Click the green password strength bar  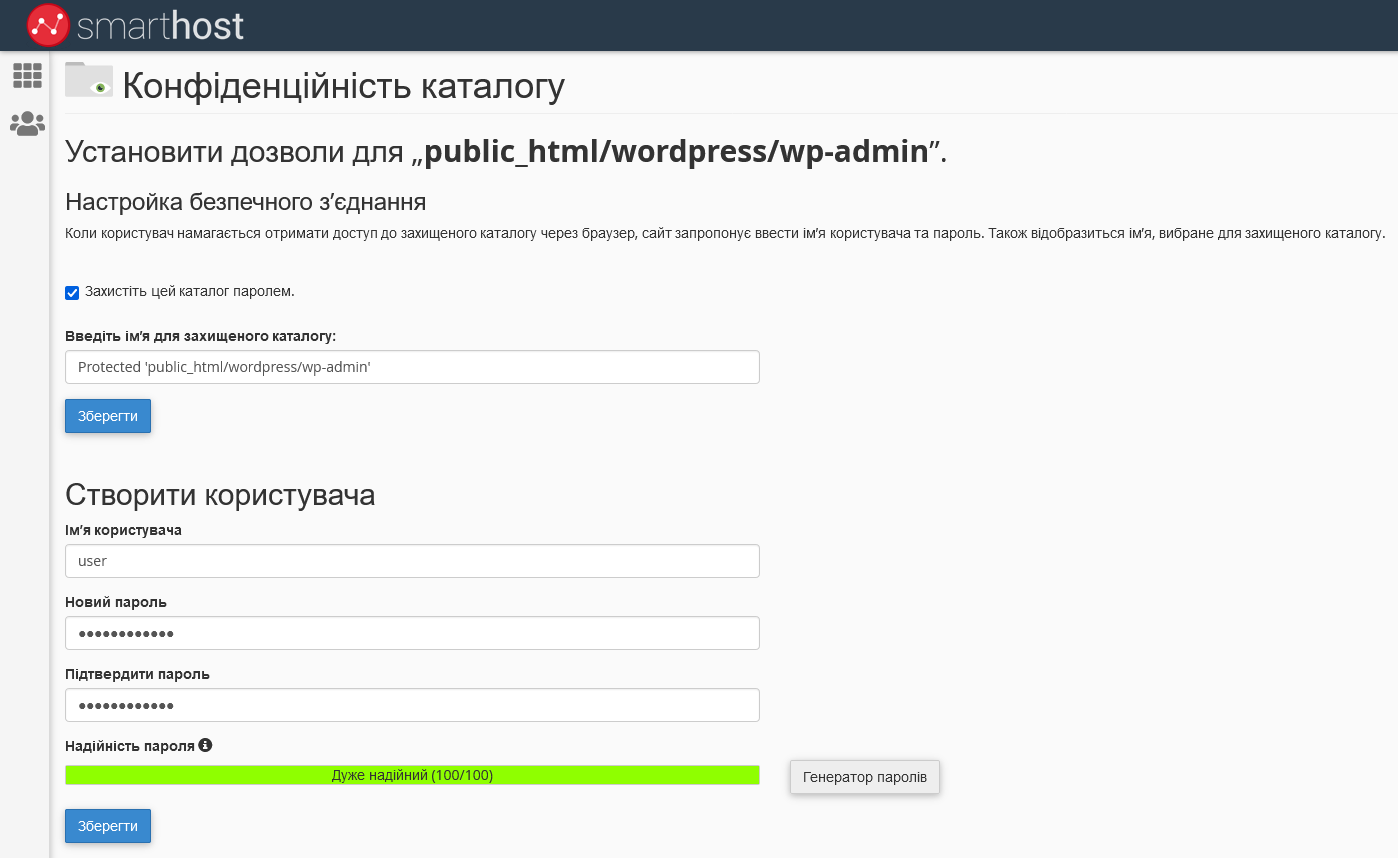(x=412, y=775)
